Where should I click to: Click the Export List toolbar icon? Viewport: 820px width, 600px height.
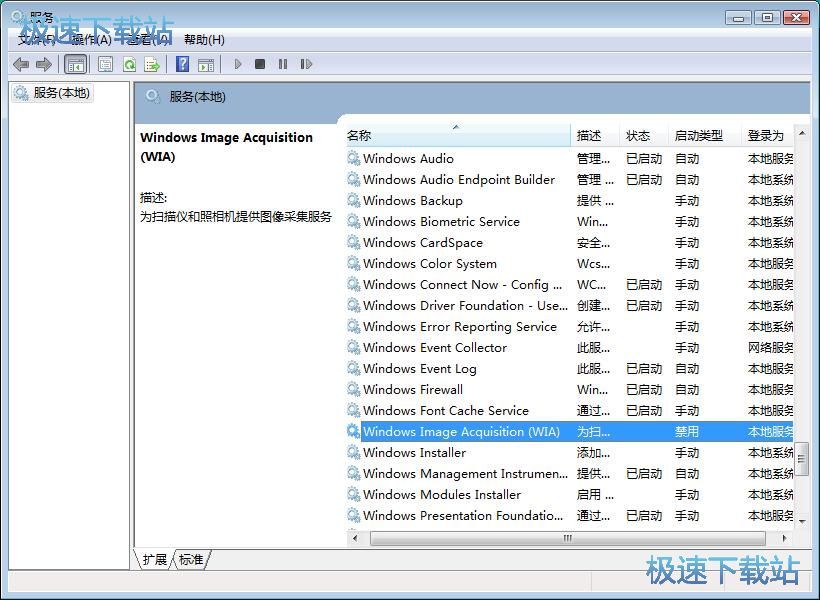click(152, 64)
